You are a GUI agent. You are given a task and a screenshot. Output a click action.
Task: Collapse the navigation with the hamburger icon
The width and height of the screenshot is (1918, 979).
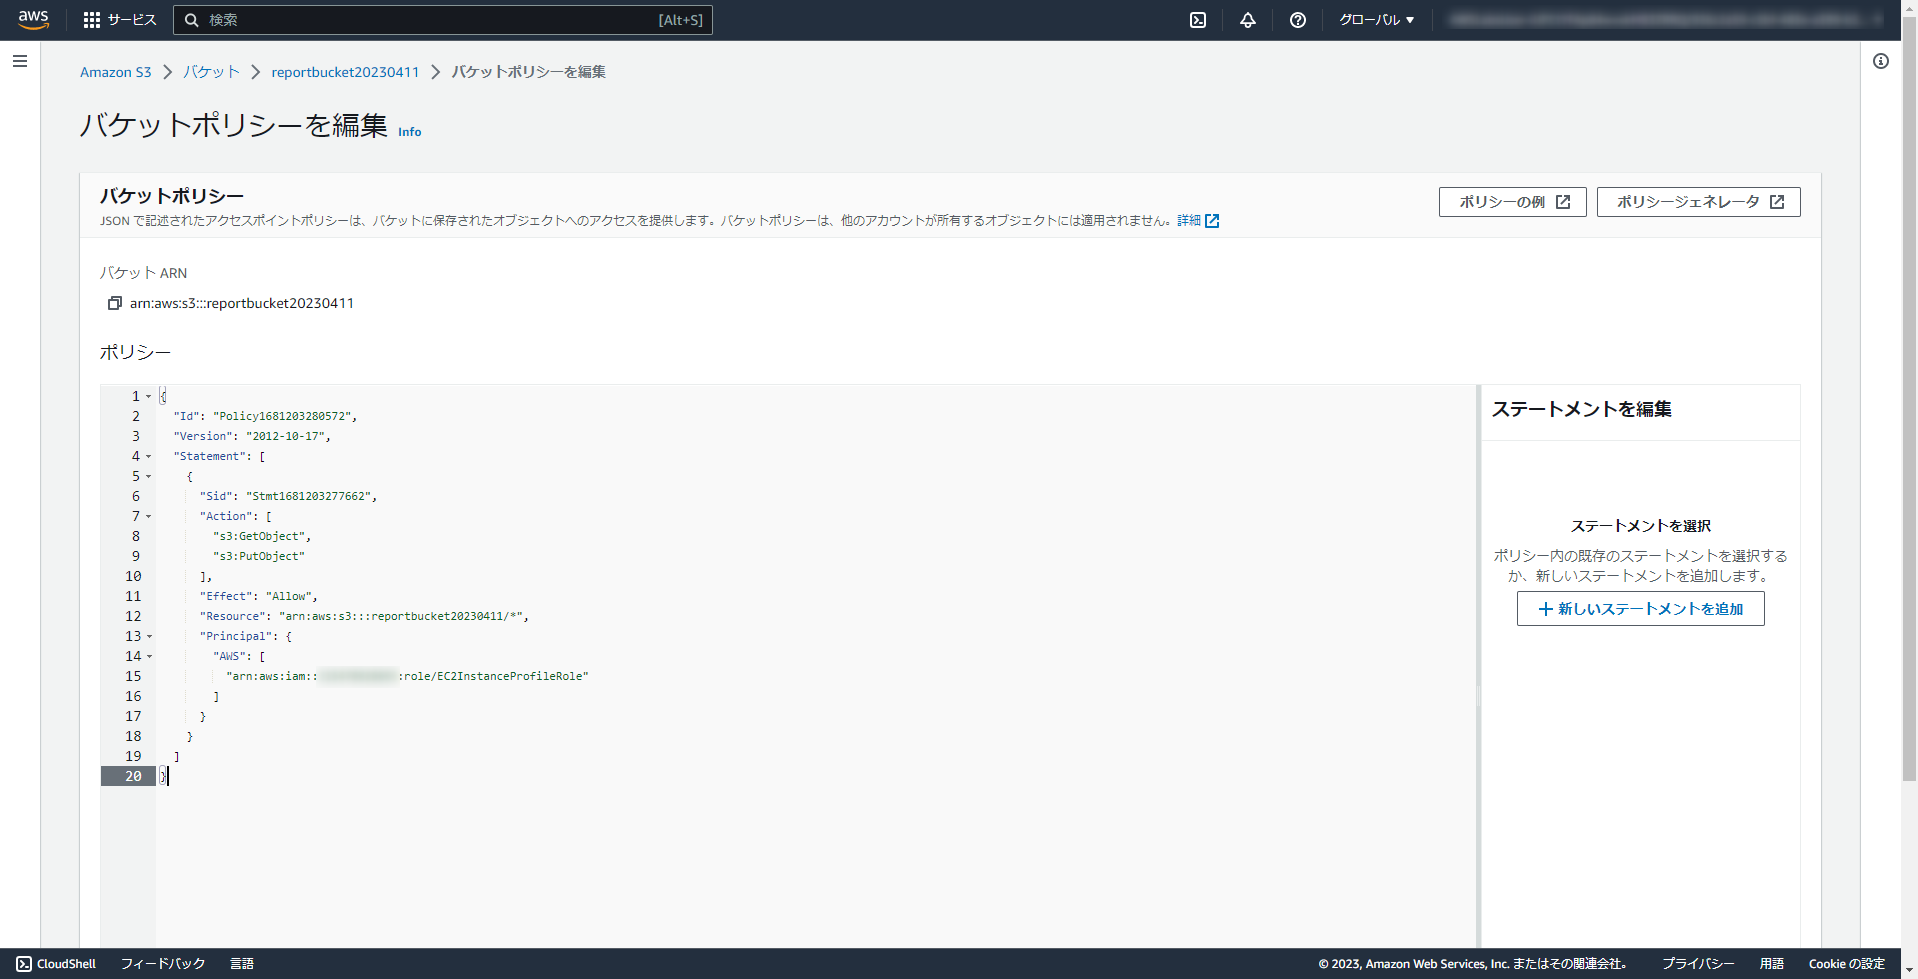point(20,61)
